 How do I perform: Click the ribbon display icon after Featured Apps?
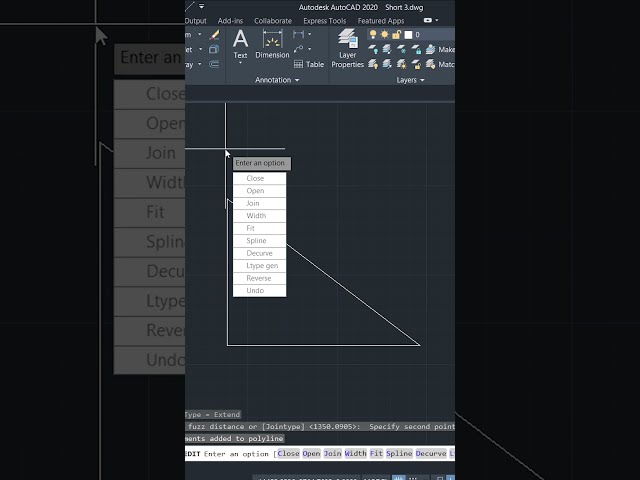[x=427, y=20]
